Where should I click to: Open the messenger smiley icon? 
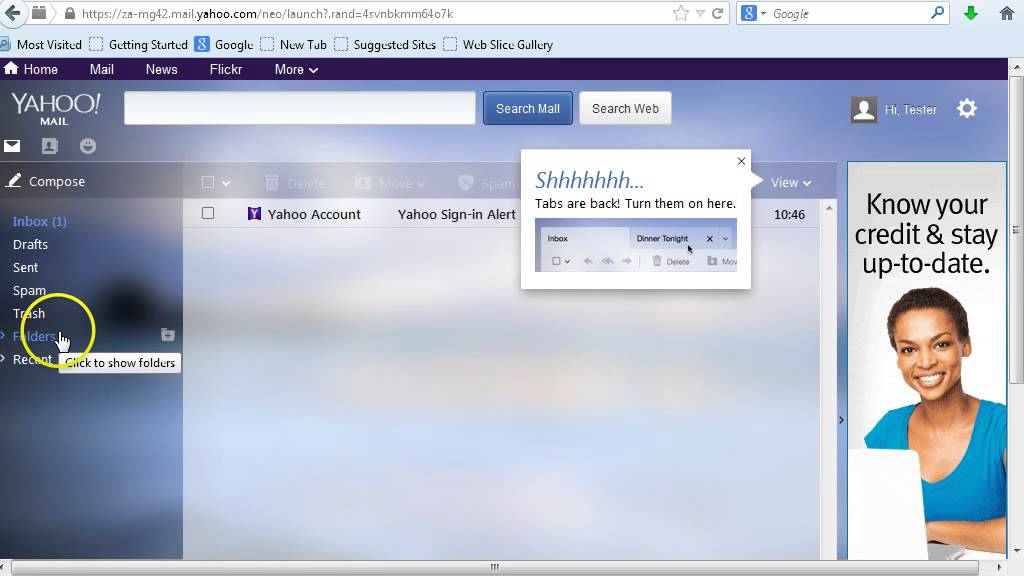pyautogui.click(x=88, y=146)
